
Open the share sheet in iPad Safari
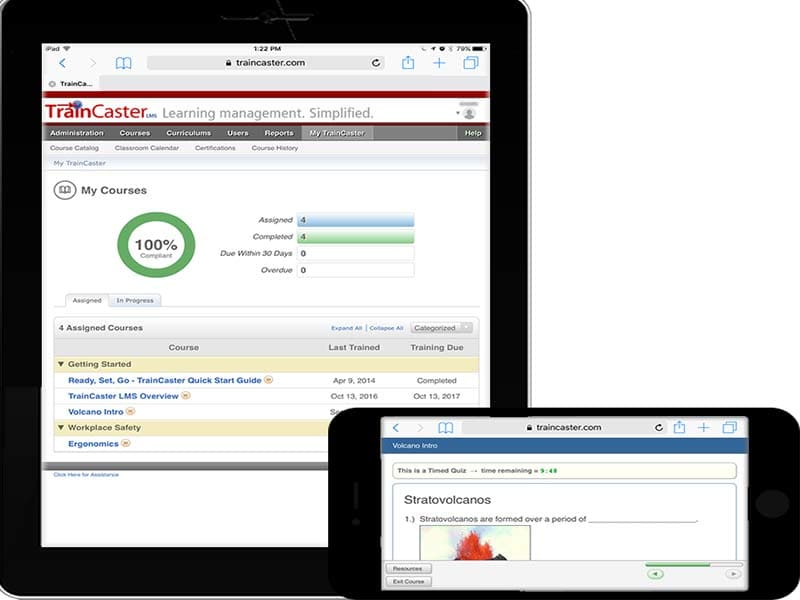pos(408,63)
